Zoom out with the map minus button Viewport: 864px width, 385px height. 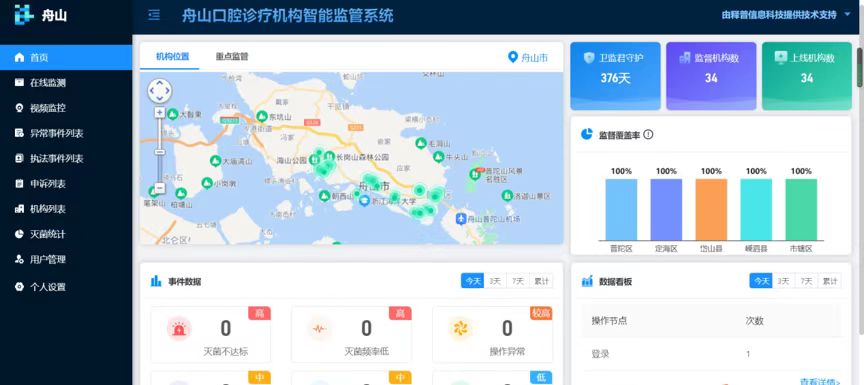tap(159, 188)
